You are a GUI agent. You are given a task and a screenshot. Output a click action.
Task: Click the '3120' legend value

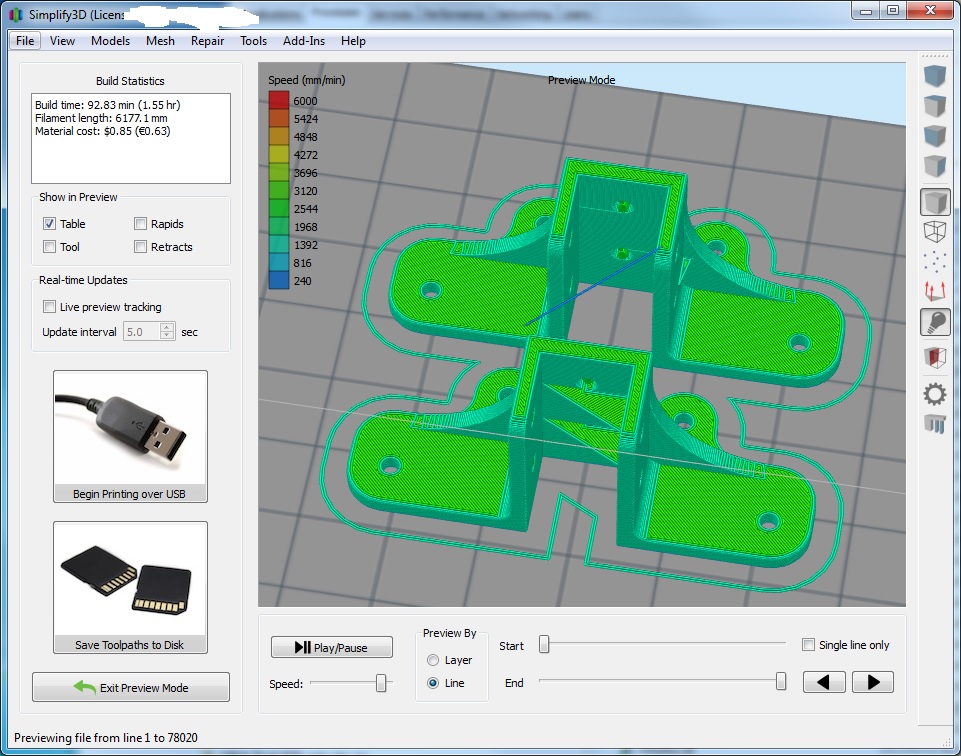305,191
